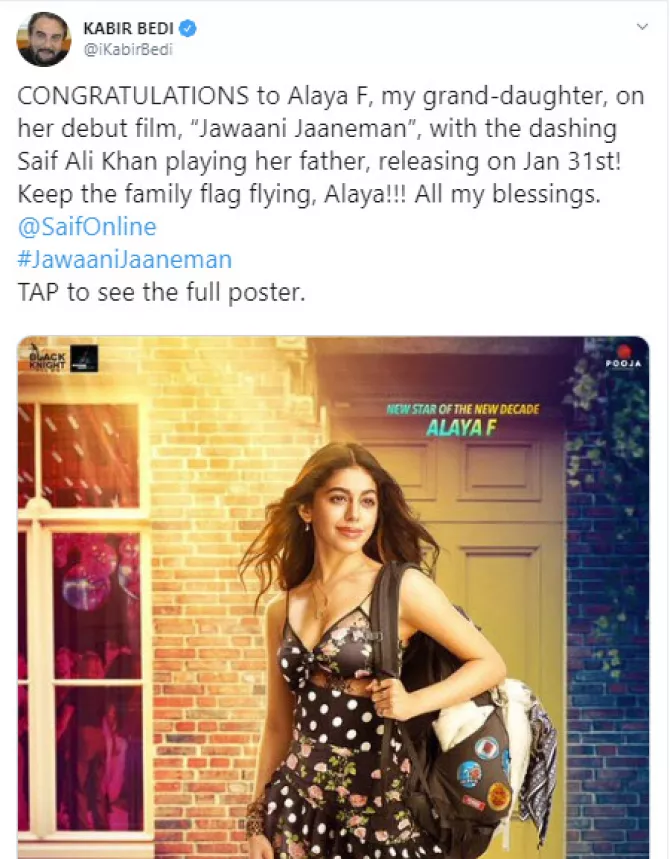Viewport: 670px width, 859px height.
Task: Click the round blue sticker on the backpack
Action: coord(469,774)
